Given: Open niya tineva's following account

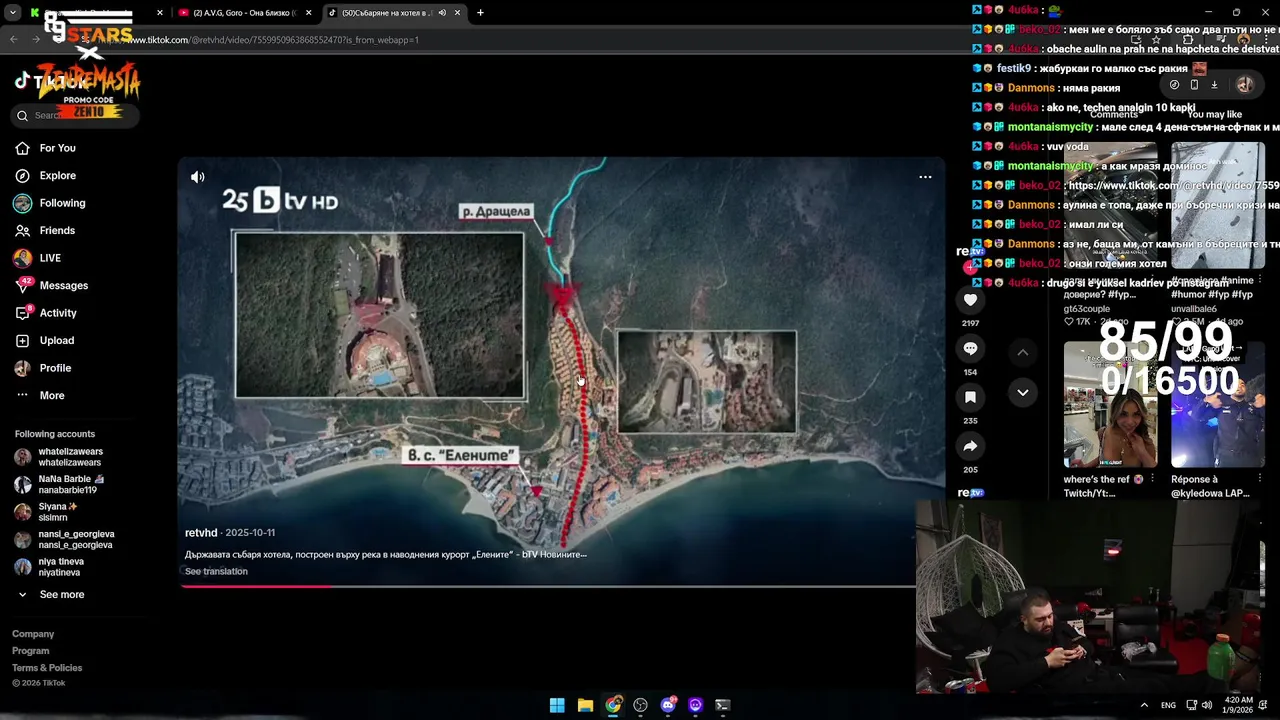Looking at the screenshot, I should point(50,567).
